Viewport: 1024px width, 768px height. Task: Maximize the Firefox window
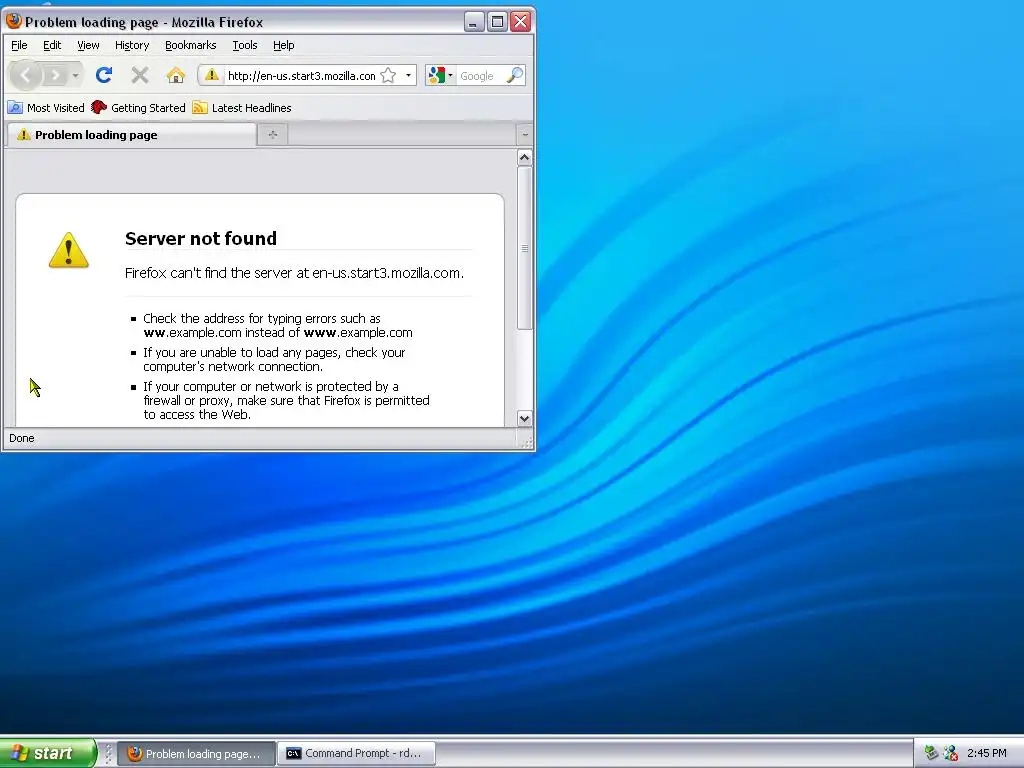(x=498, y=22)
